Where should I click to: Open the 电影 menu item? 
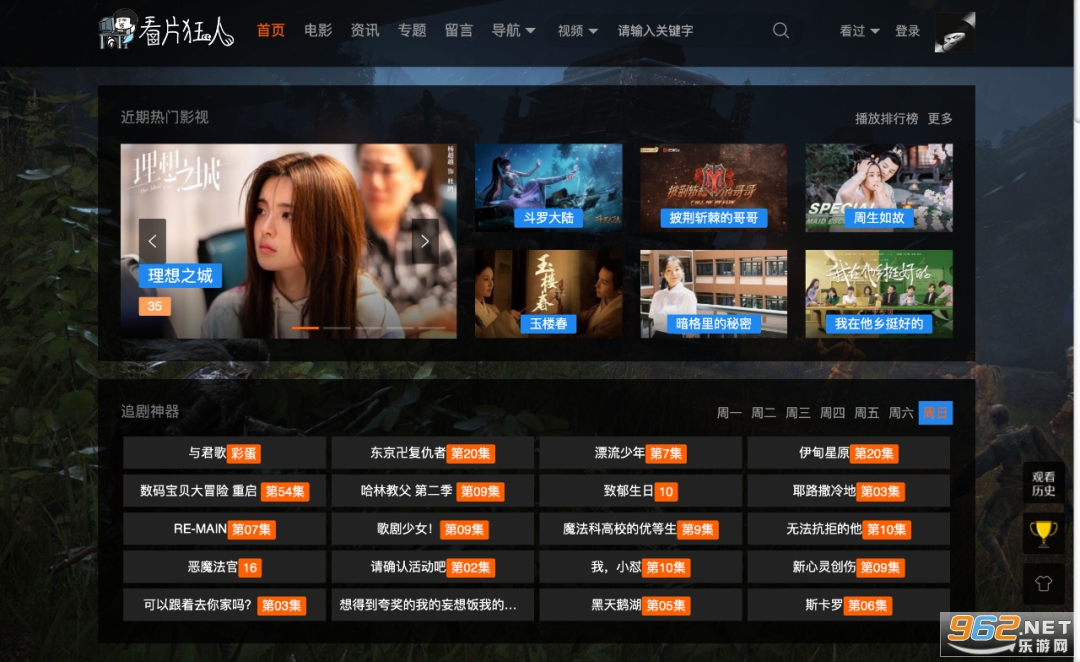318,30
